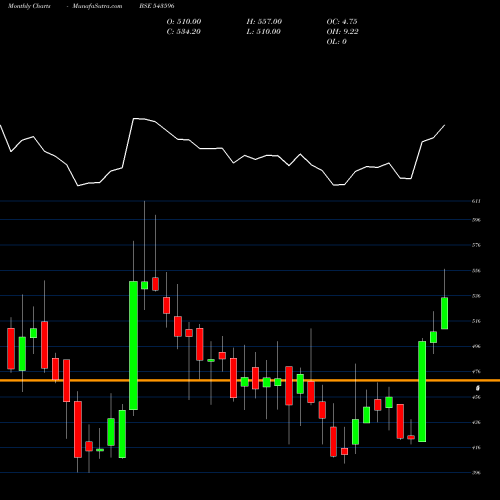
Task: Click the 496 price axis label
Action: pyautogui.click(x=476, y=347)
